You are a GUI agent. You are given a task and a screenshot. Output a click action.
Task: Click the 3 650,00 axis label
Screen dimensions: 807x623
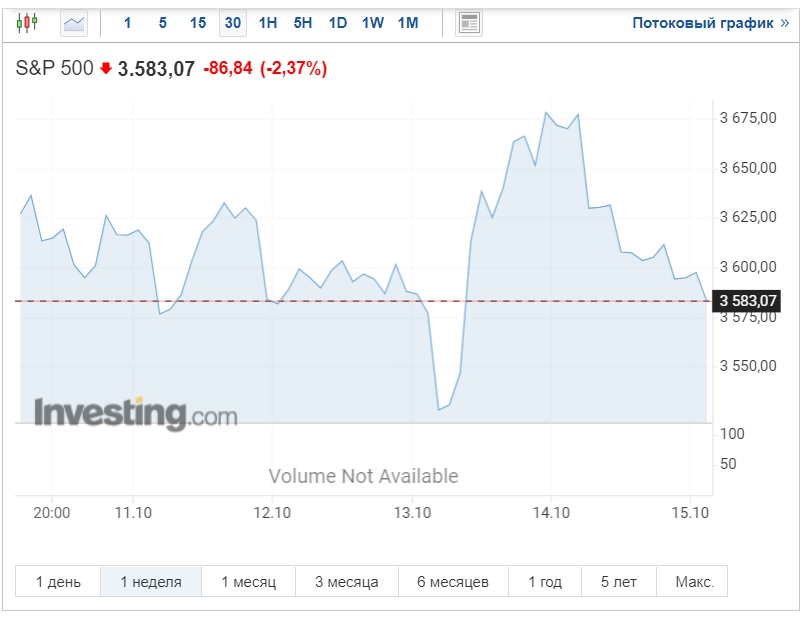point(748,168)
